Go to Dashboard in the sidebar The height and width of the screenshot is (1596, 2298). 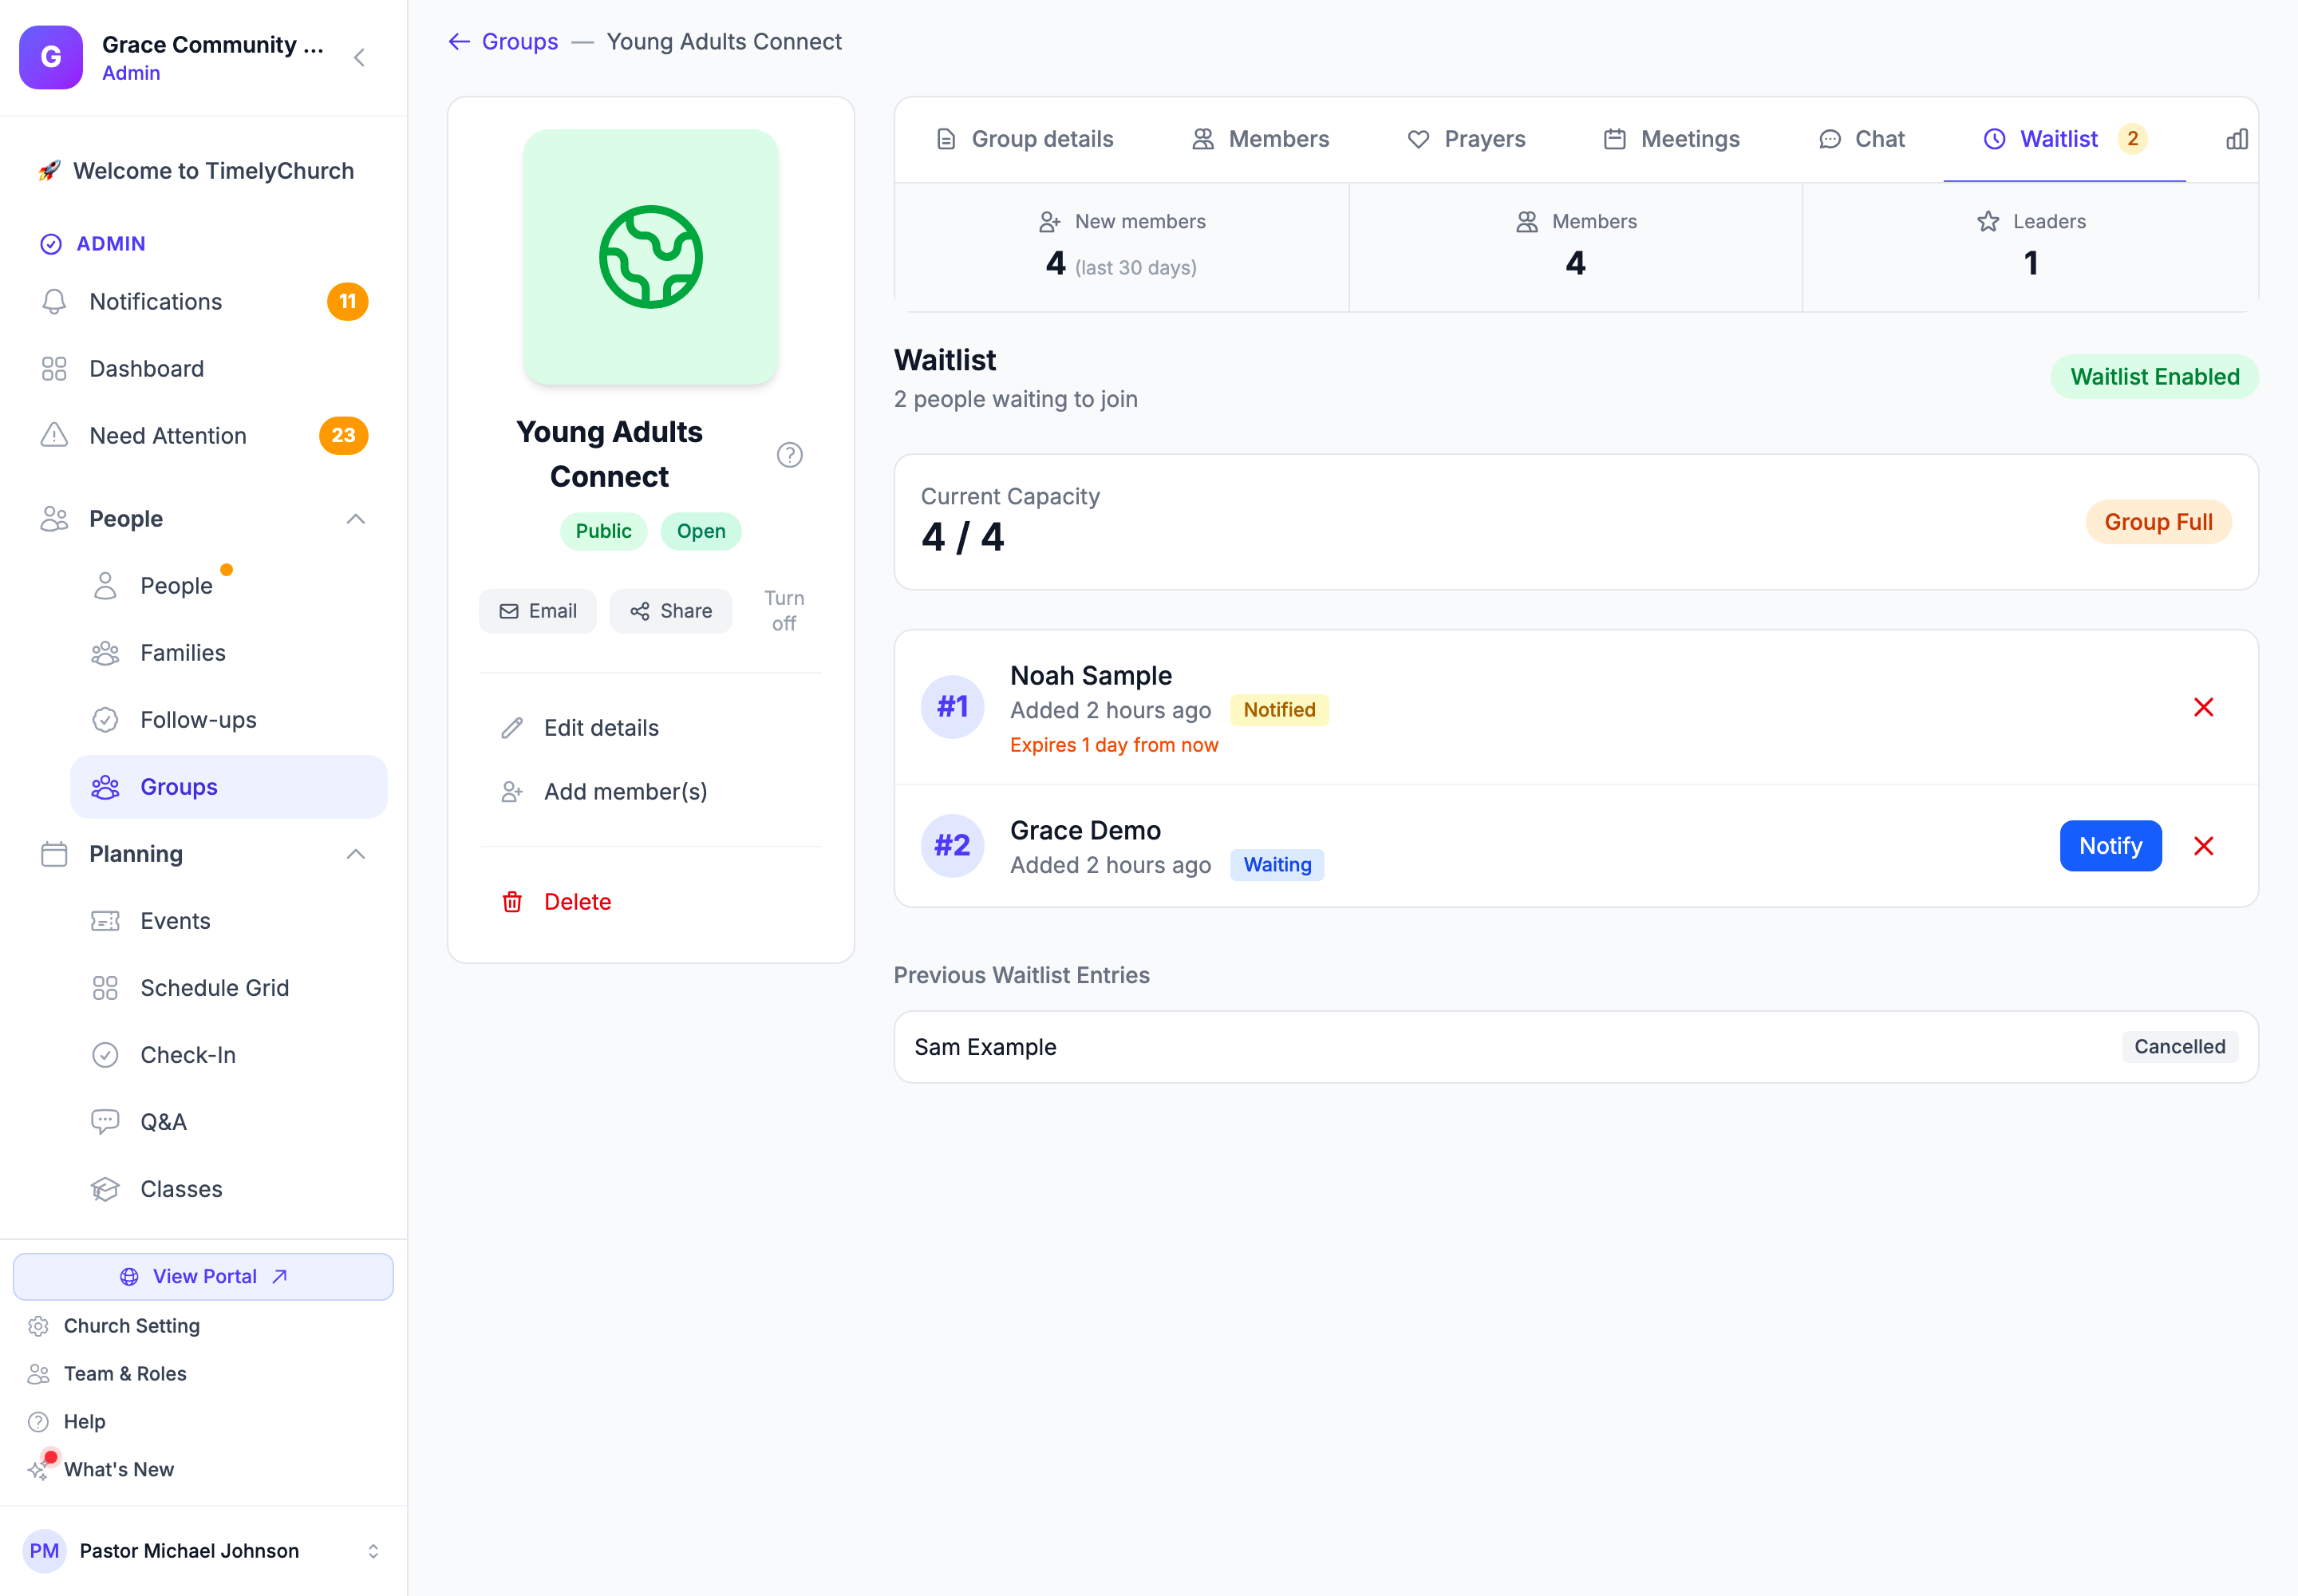click(203, 369)
